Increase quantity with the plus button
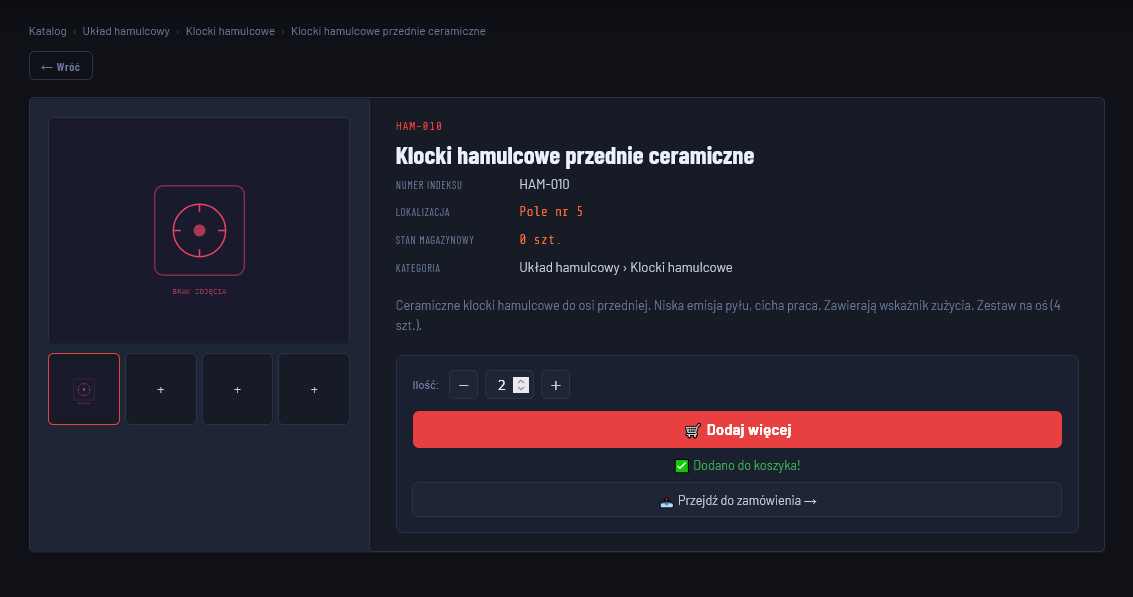The image size is (1133, 597). [x=555, y=384]
